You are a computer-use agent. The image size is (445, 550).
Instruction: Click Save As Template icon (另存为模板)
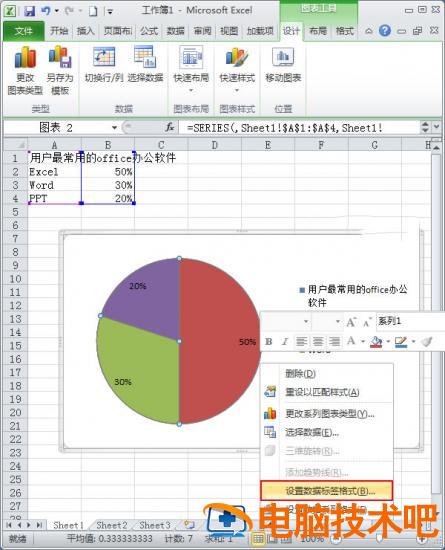point(60,70)
